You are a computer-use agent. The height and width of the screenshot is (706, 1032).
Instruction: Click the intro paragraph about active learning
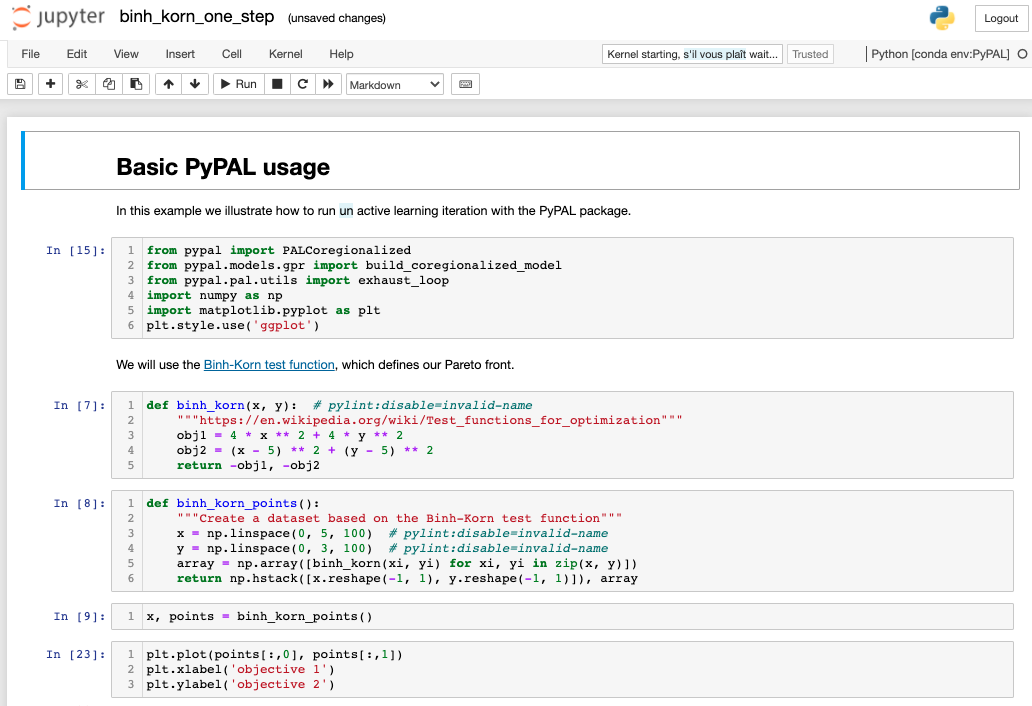coord(373,211)
